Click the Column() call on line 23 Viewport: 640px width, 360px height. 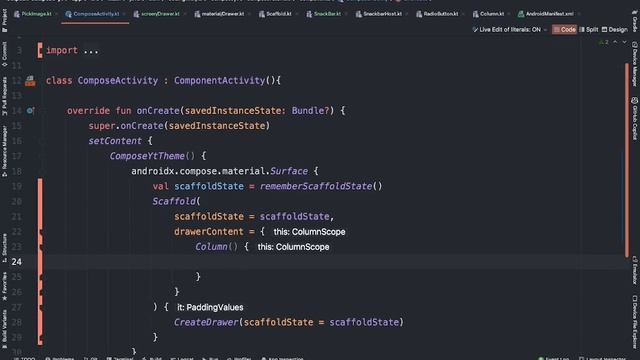pyautogui.click(x=216, y=247)
